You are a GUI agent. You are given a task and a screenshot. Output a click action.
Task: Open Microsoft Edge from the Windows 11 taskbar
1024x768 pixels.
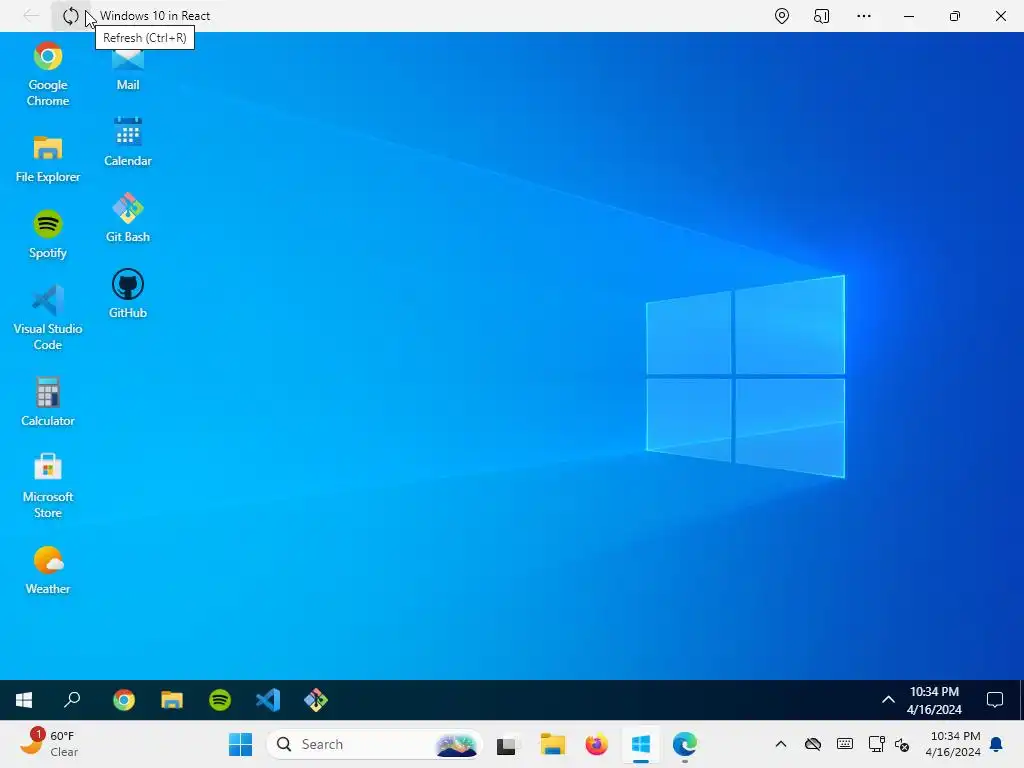point(685,744)
